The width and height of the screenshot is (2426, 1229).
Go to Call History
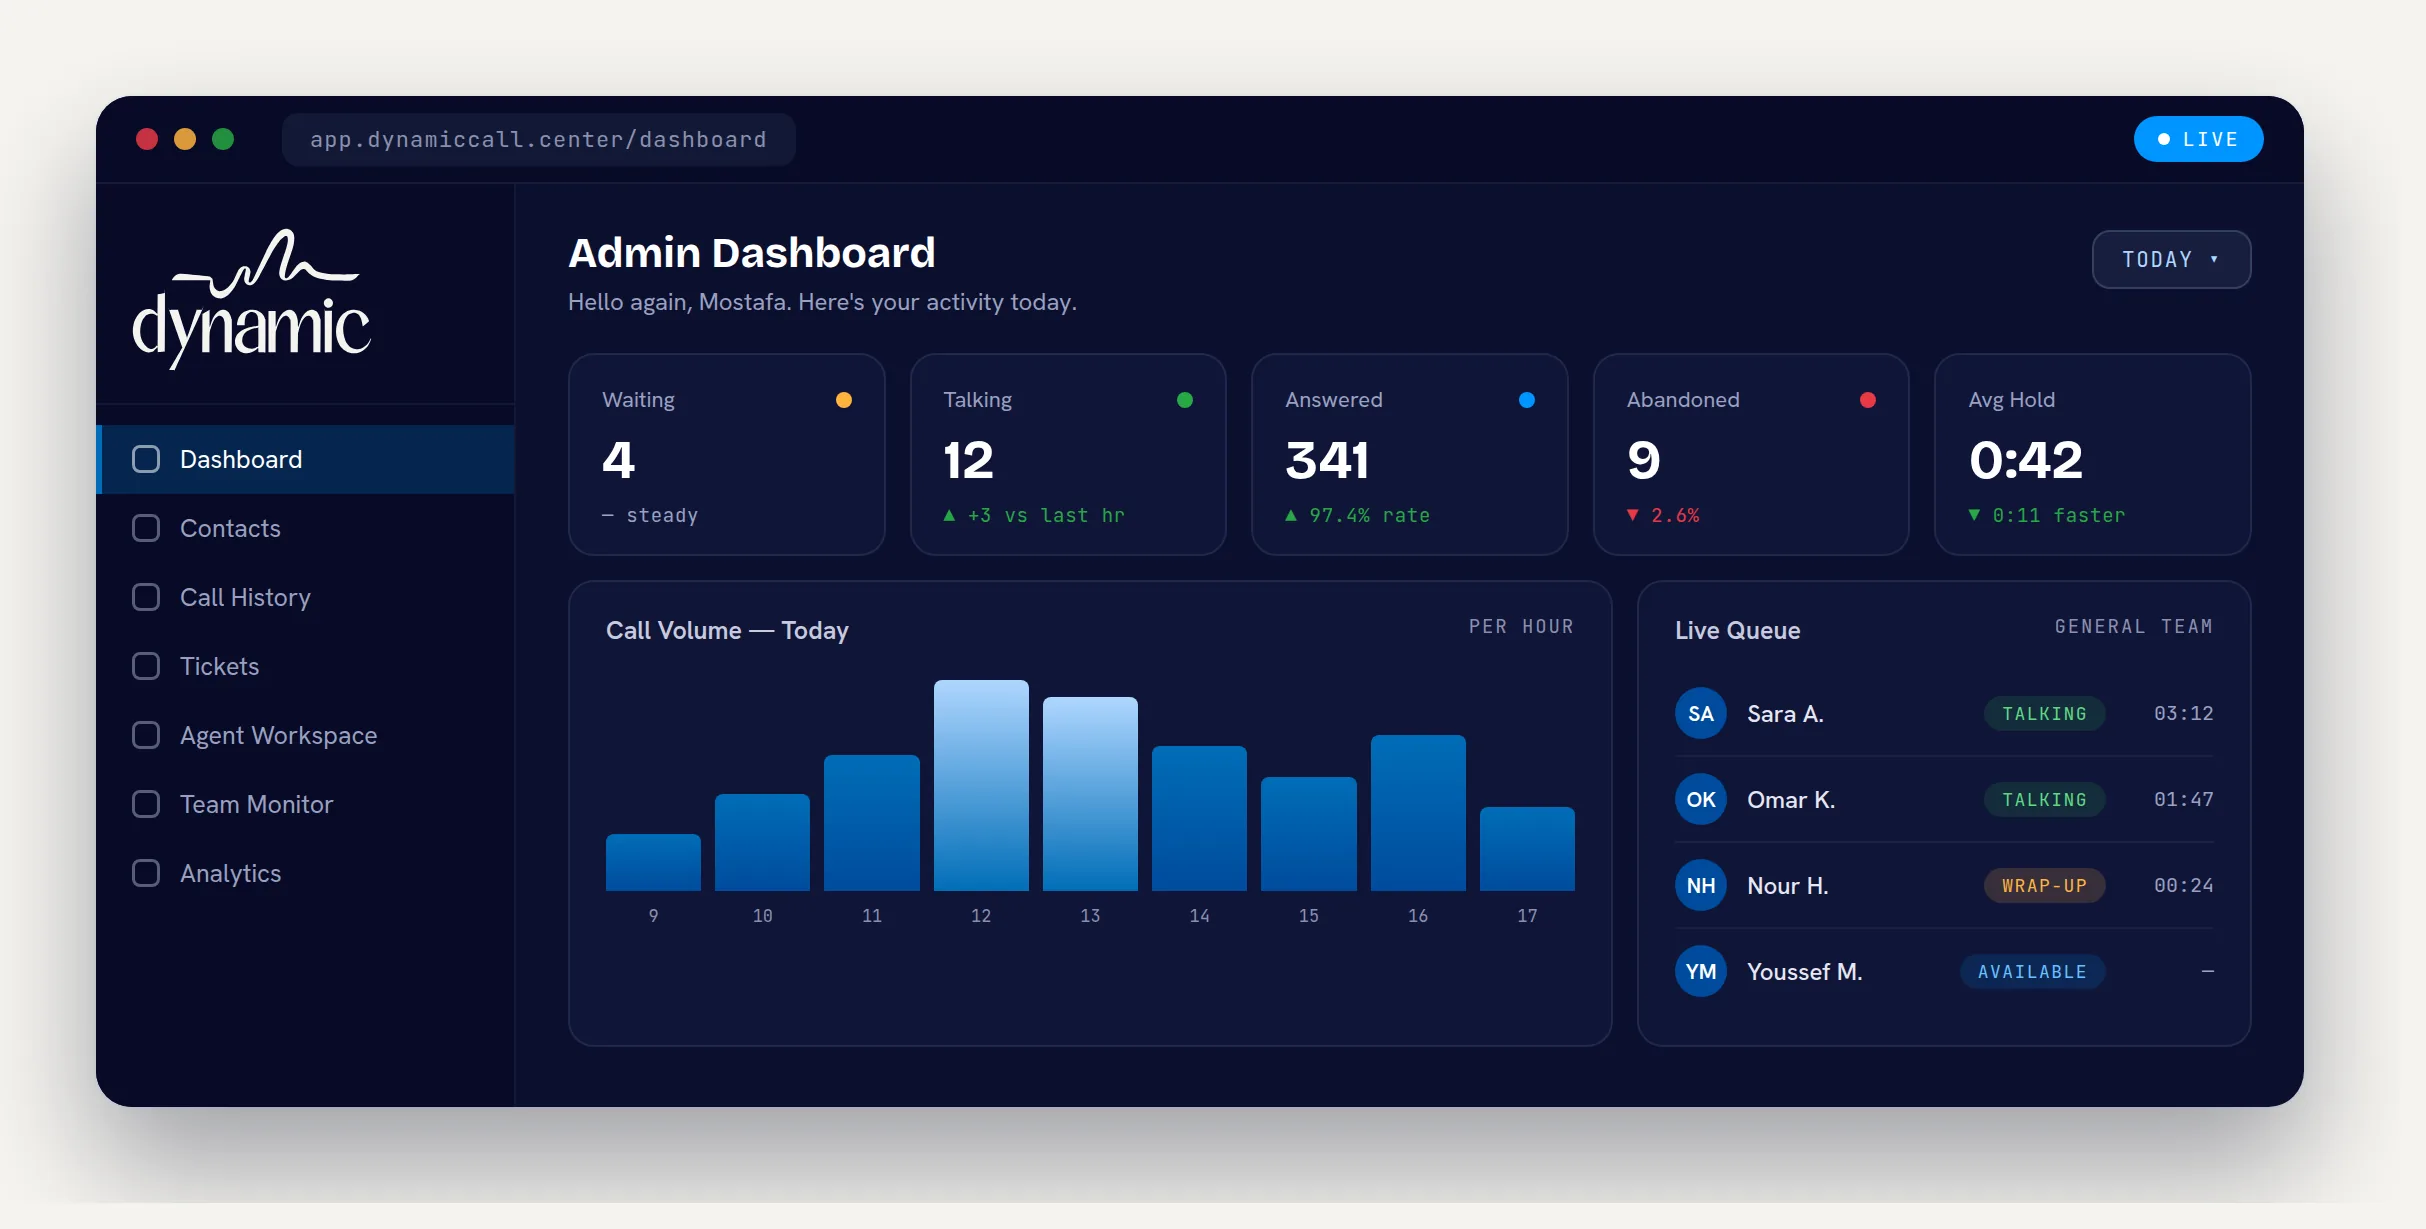306,597
